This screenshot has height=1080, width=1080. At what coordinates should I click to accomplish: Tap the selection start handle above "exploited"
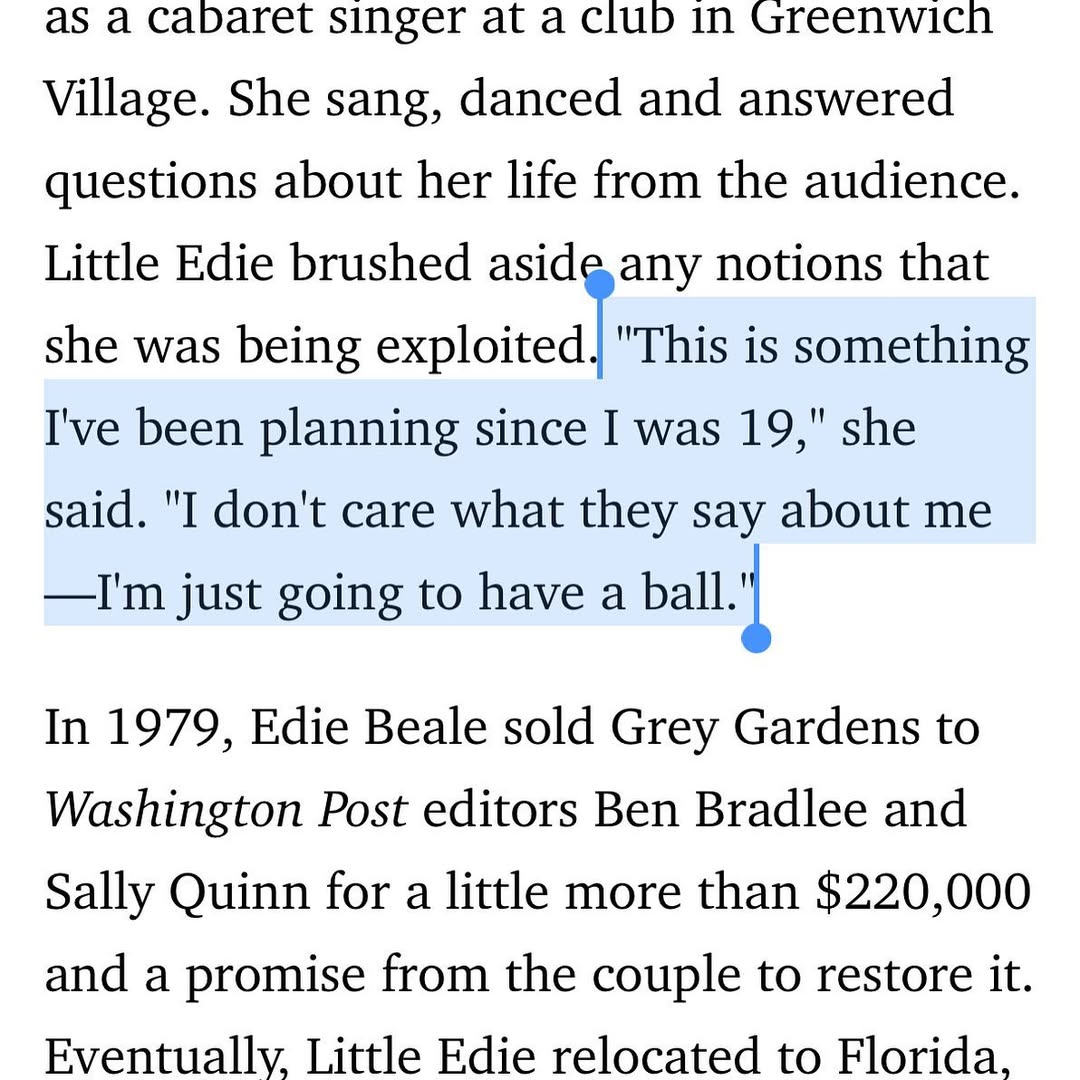599,285
